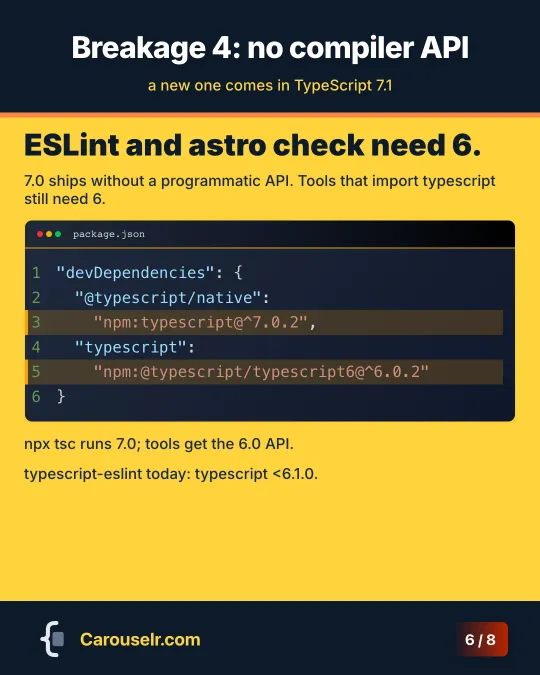Click line number 1 in code gutter
The width and height of the screenshot is (540, 675).
36,272
